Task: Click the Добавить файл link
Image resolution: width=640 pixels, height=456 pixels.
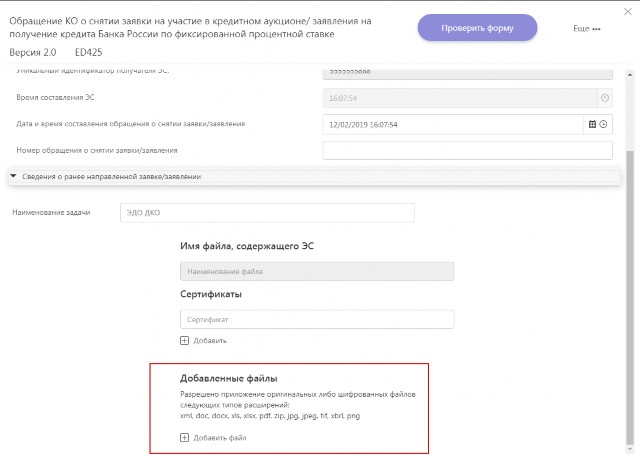Action: coord(220,438)
